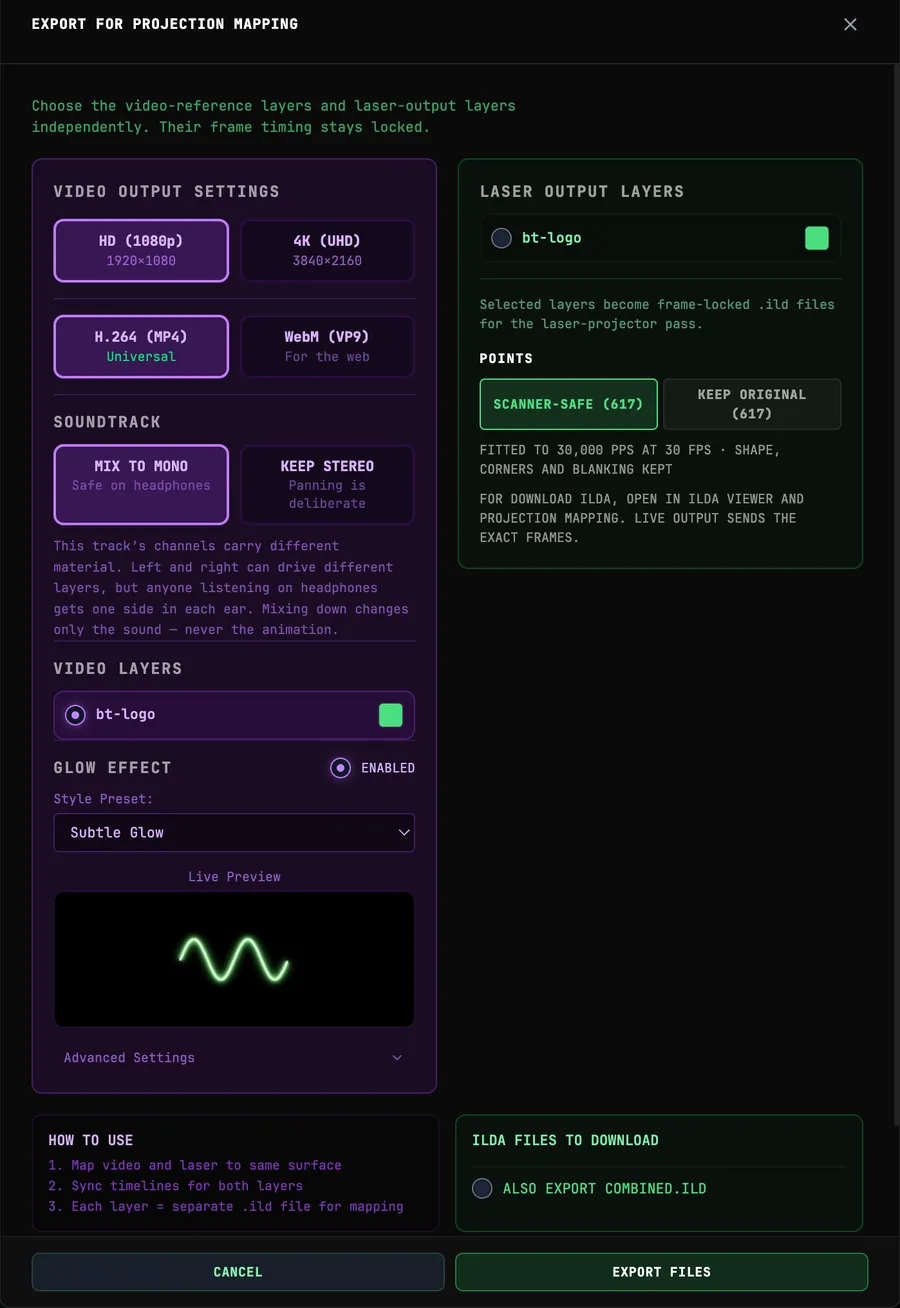Open green color swatch of bt-logo laser layer
This screenshot has width=900, height=1308.
tap(817, 238)
